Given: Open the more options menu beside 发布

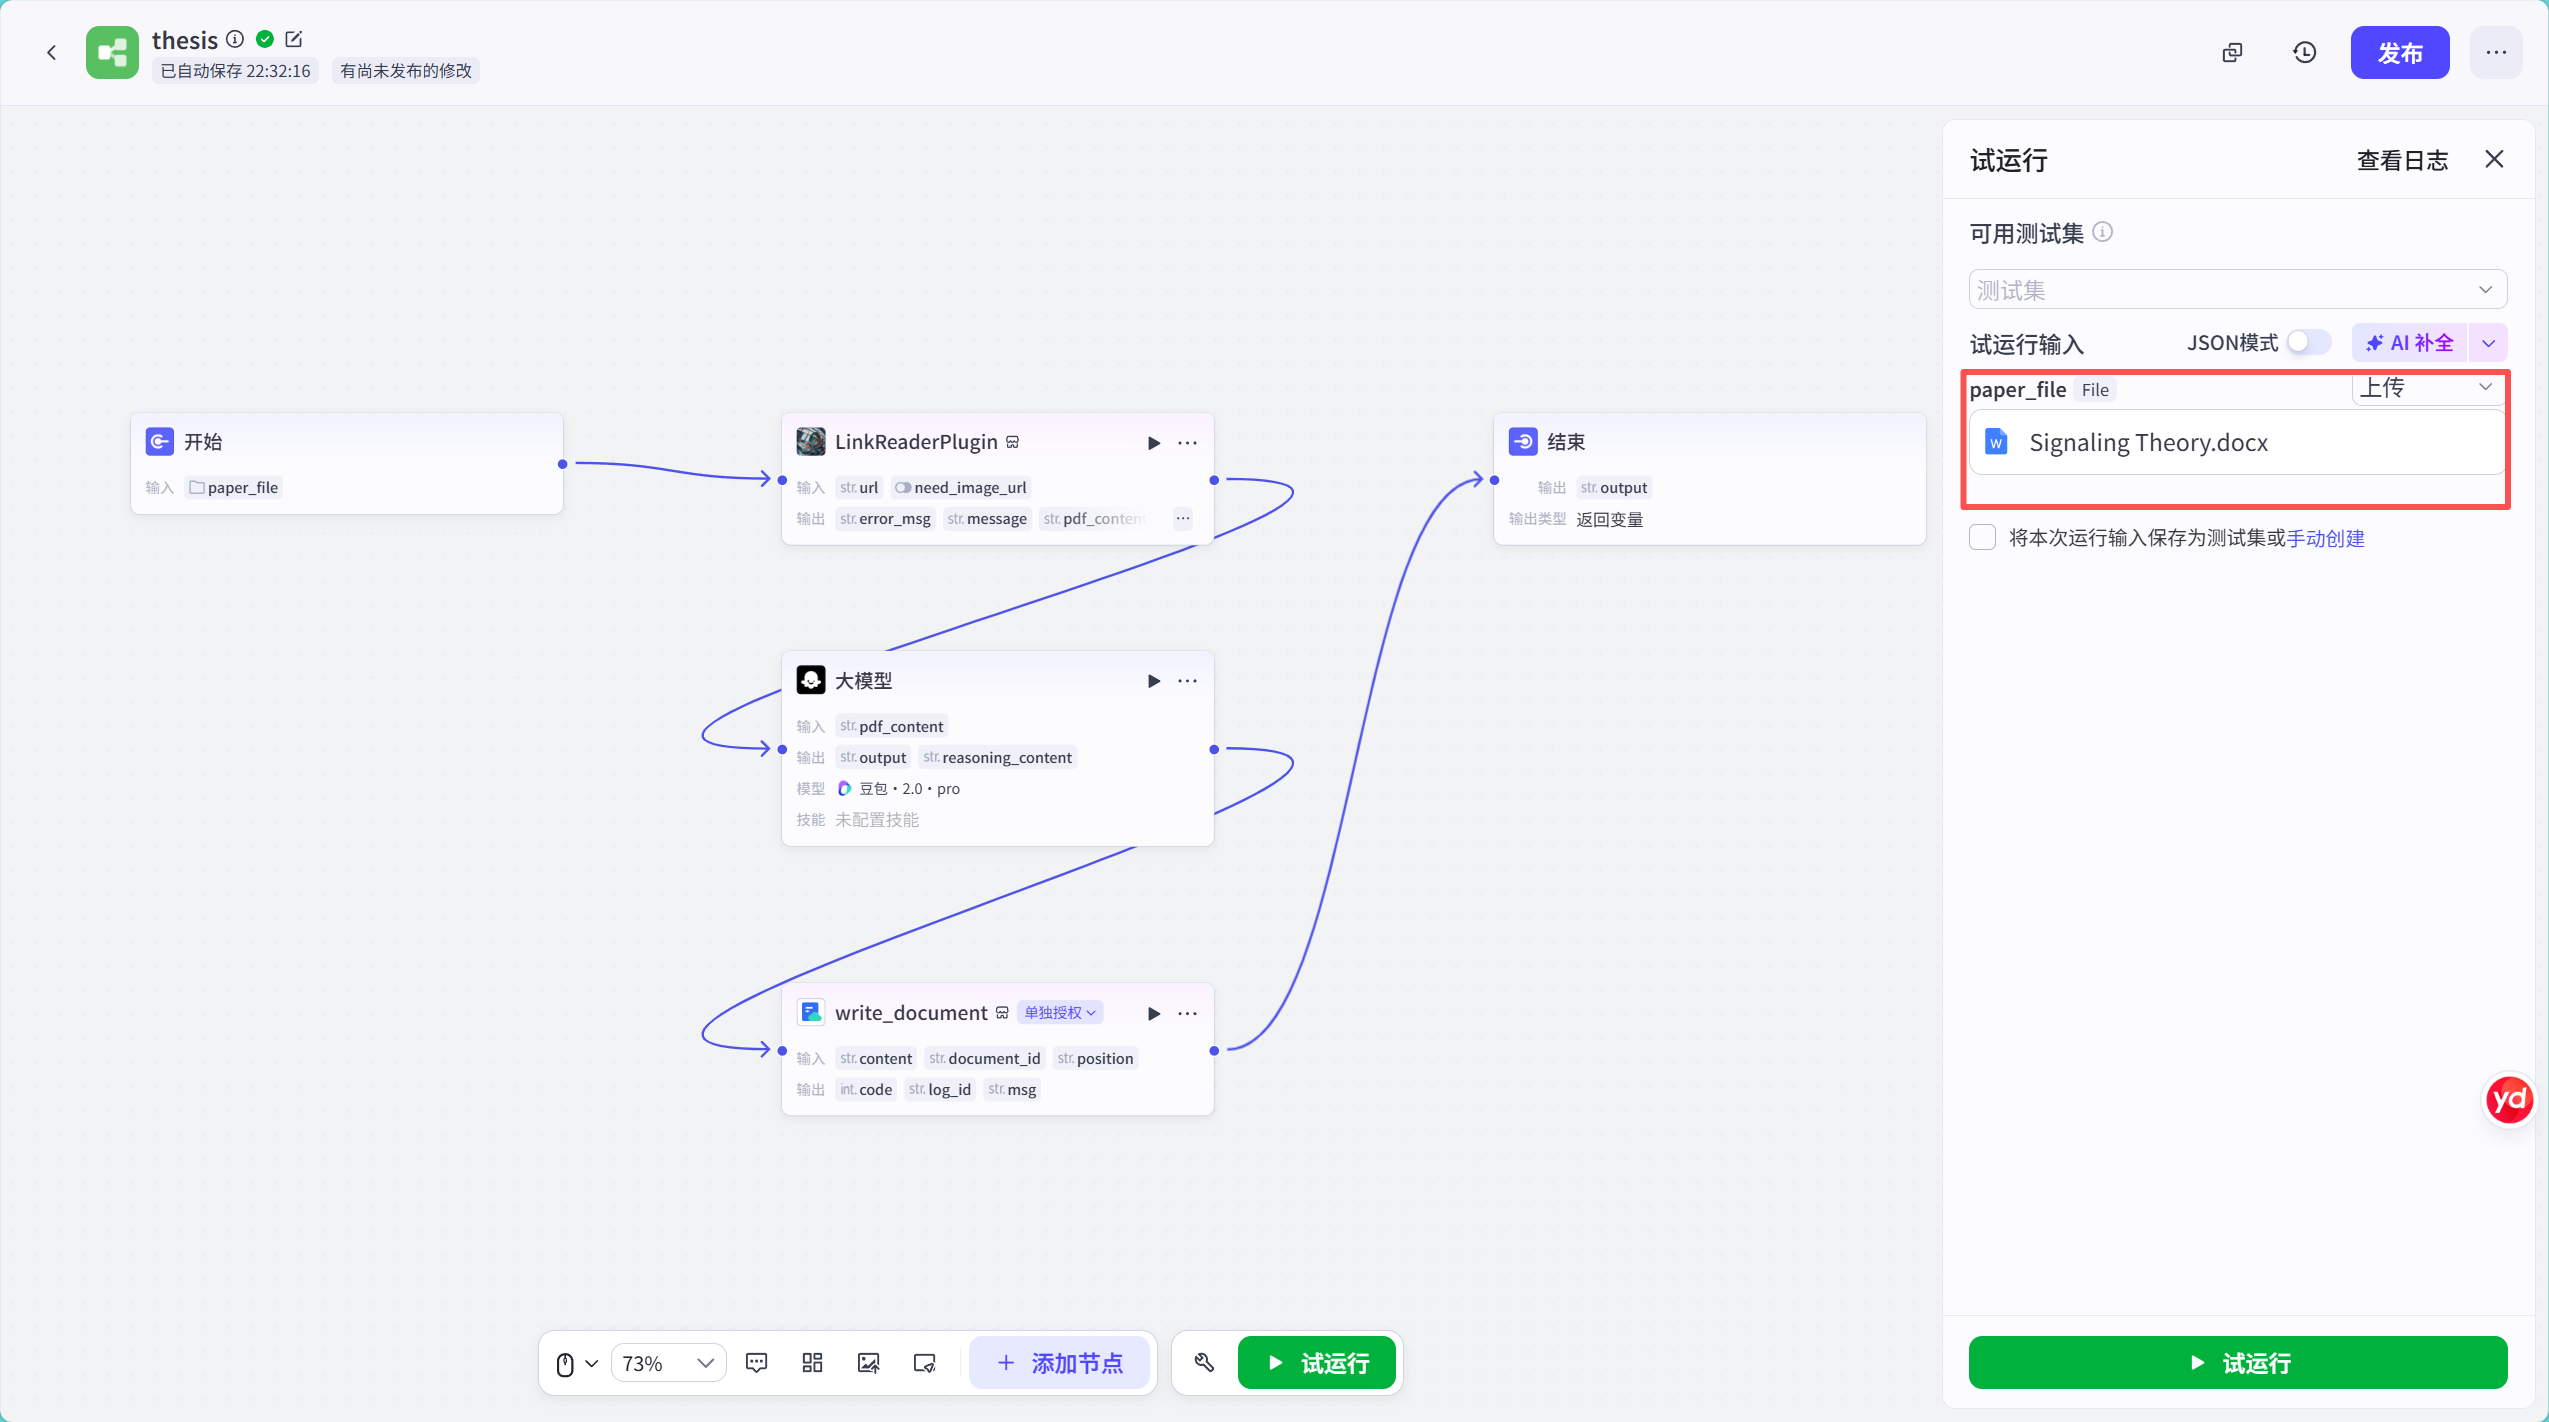Looking at the screenshot, I should (2495, 52).
